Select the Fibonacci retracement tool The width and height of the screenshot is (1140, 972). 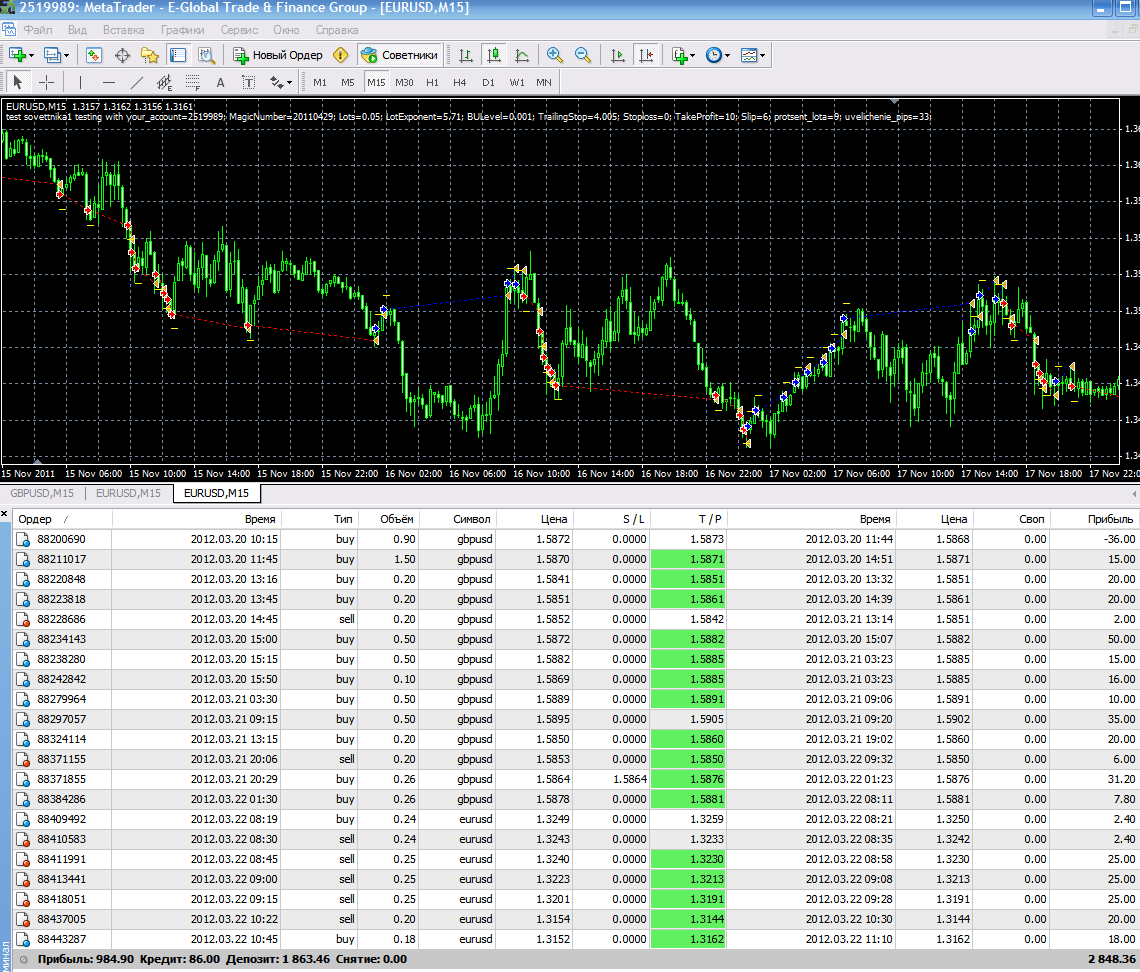click(193, 82)
